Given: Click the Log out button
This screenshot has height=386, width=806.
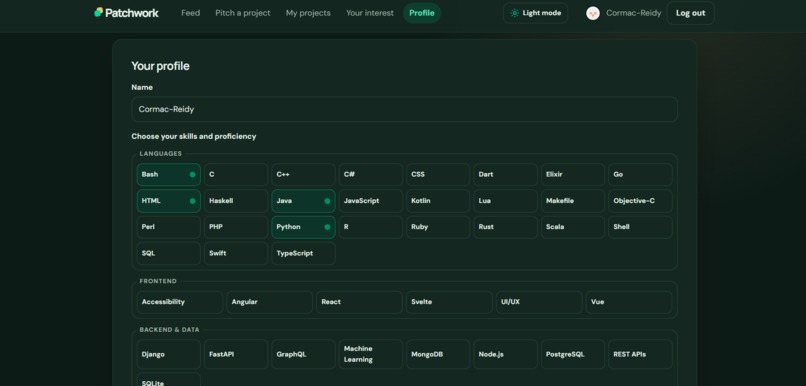Looking at the screenshot, I should pyautogui.click(x=690, y=13).
